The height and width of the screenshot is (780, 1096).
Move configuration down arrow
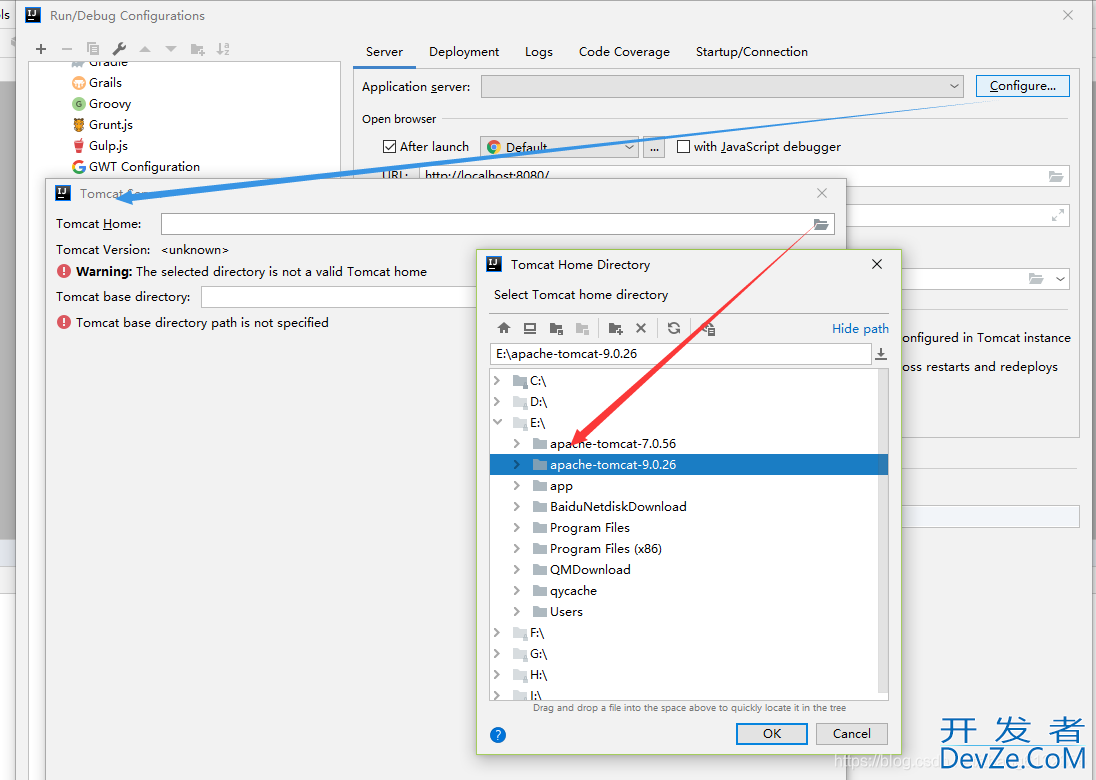point(171,49)
